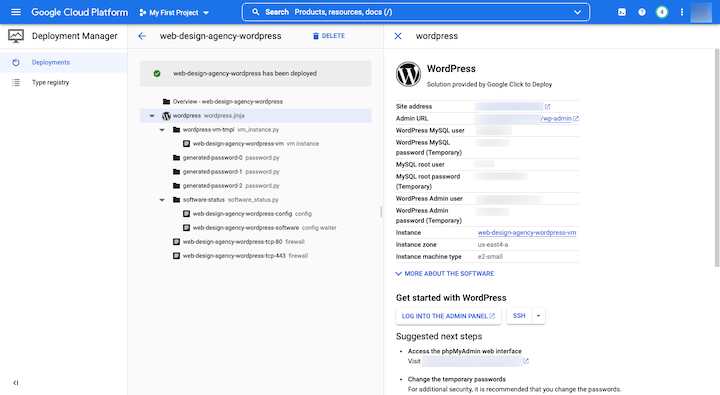
Task: Collapse the wordpress.jinja tree node
Action: pyautogui.click(x=152, y=116)
